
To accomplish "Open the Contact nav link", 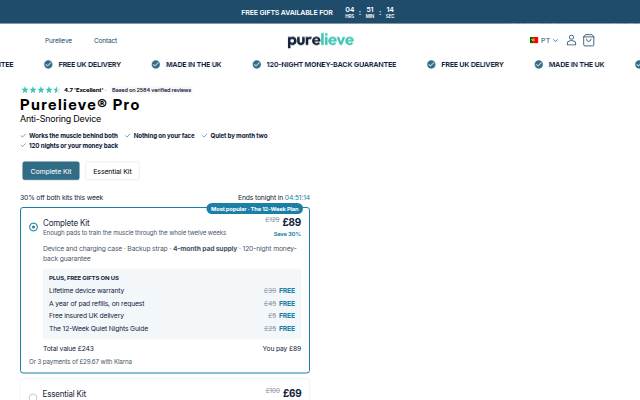I will coord(105,40).
